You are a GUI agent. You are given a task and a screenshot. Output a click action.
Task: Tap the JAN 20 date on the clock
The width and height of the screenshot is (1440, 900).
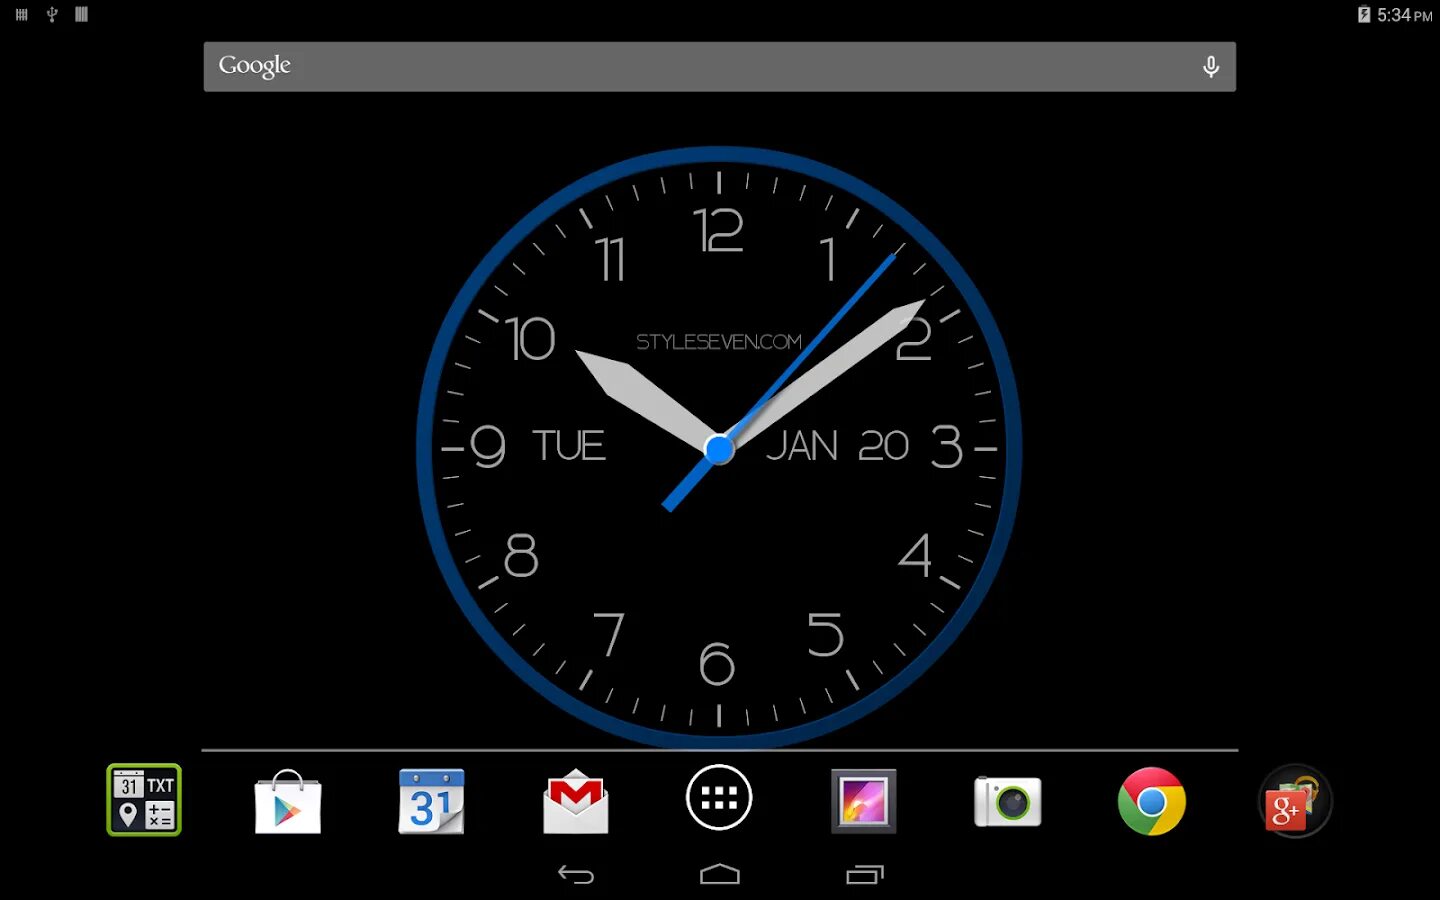click(x=838, y=446)
